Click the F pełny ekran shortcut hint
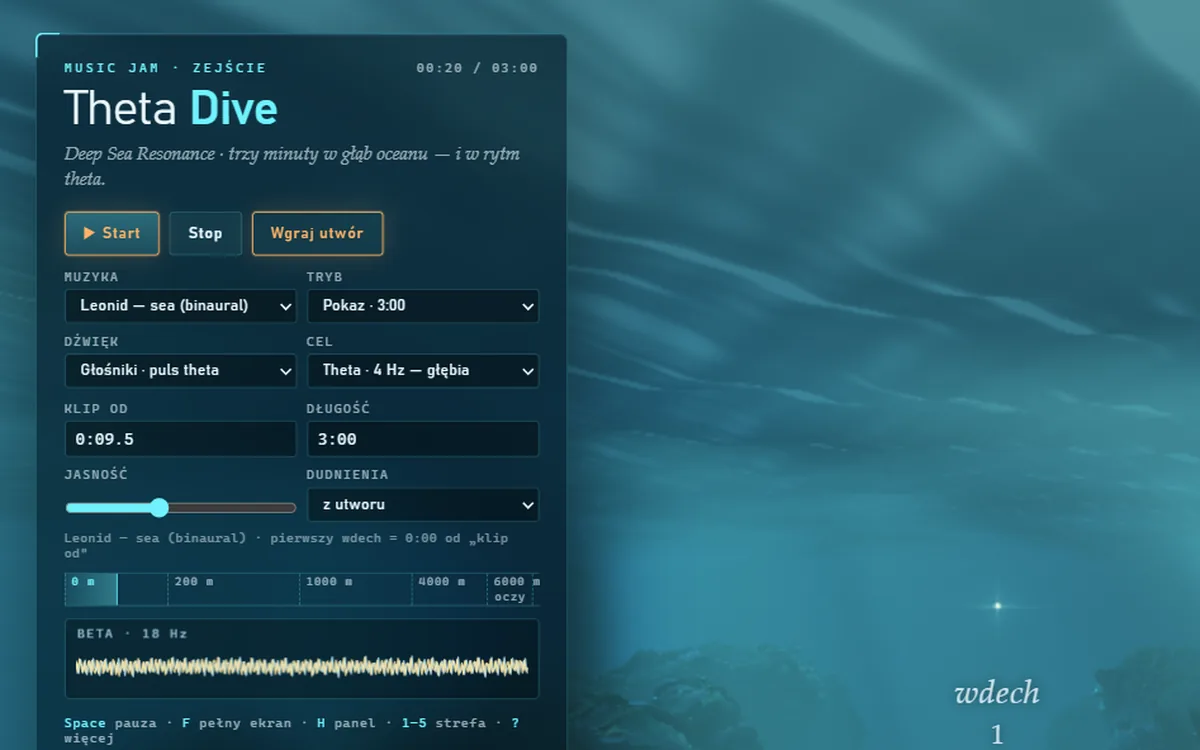Image resolution: width=1200 pixels, height=750 pixels. pyautogui.click(x=237, y=722)
